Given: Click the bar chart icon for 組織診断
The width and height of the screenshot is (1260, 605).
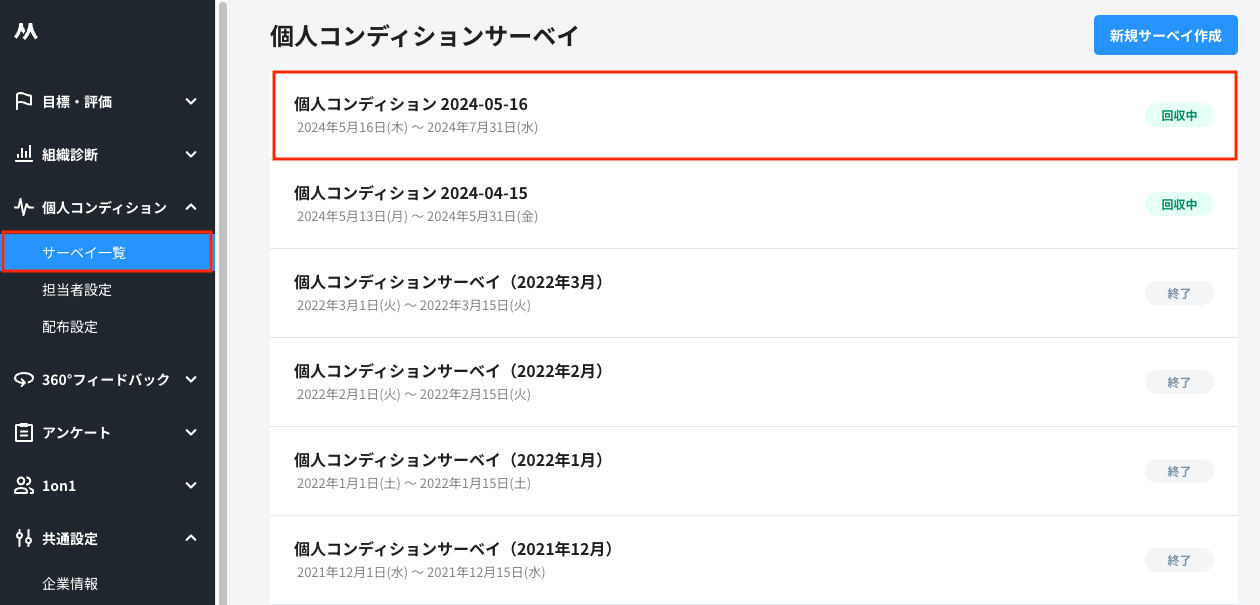Looking at the screenshot, I should click(x=22, y=155).
